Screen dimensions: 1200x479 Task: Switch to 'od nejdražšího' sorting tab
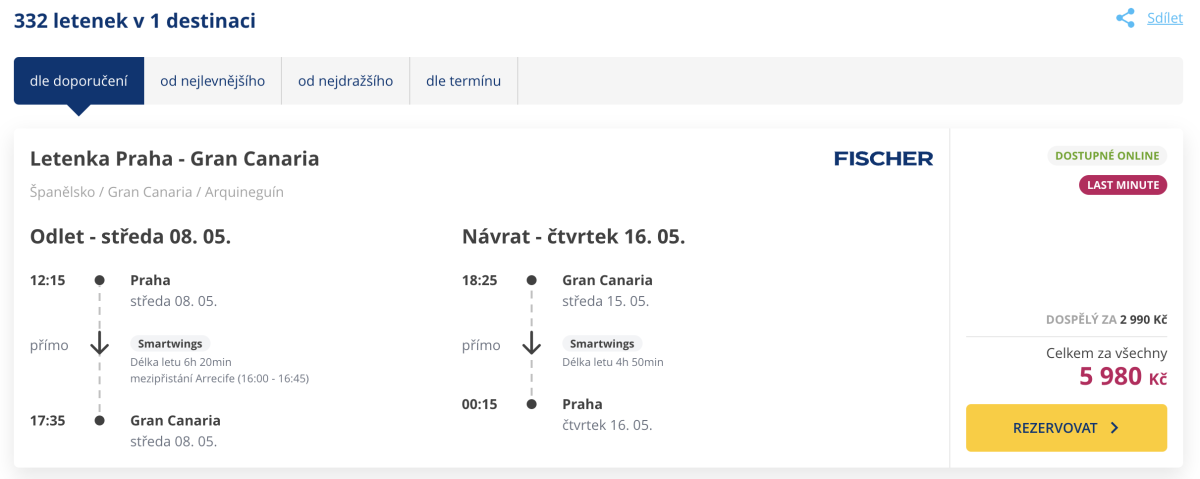(x=346, y=81)
